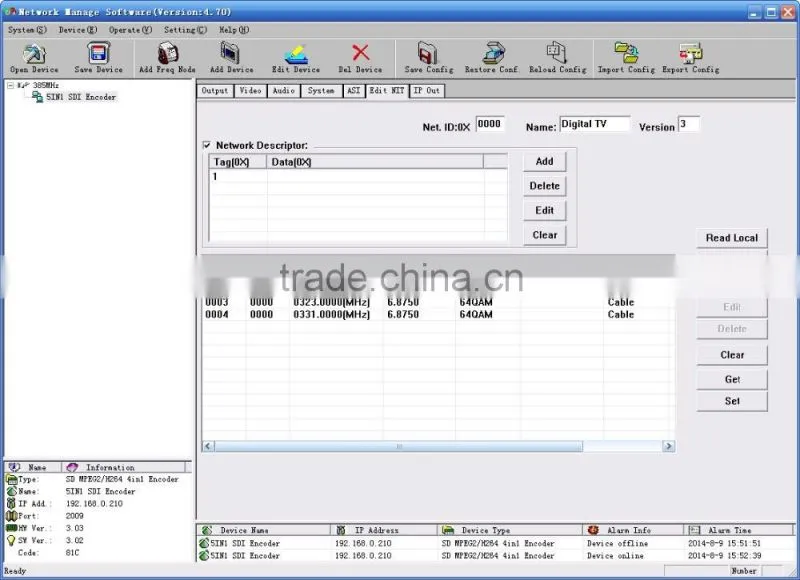Click the Name column header icon in info panel

14,467
